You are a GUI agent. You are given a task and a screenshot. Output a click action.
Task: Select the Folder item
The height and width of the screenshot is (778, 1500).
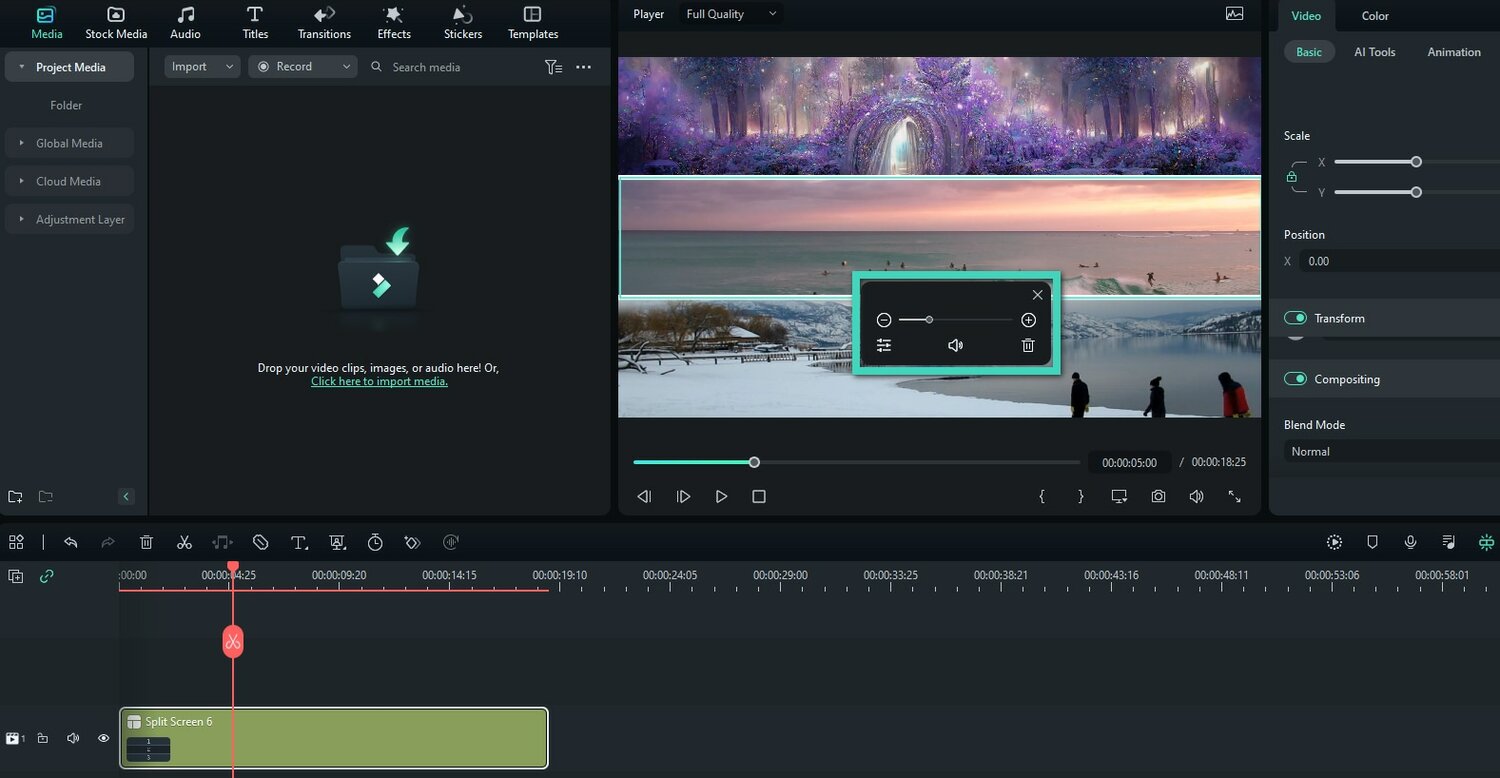tap(66, 105)
